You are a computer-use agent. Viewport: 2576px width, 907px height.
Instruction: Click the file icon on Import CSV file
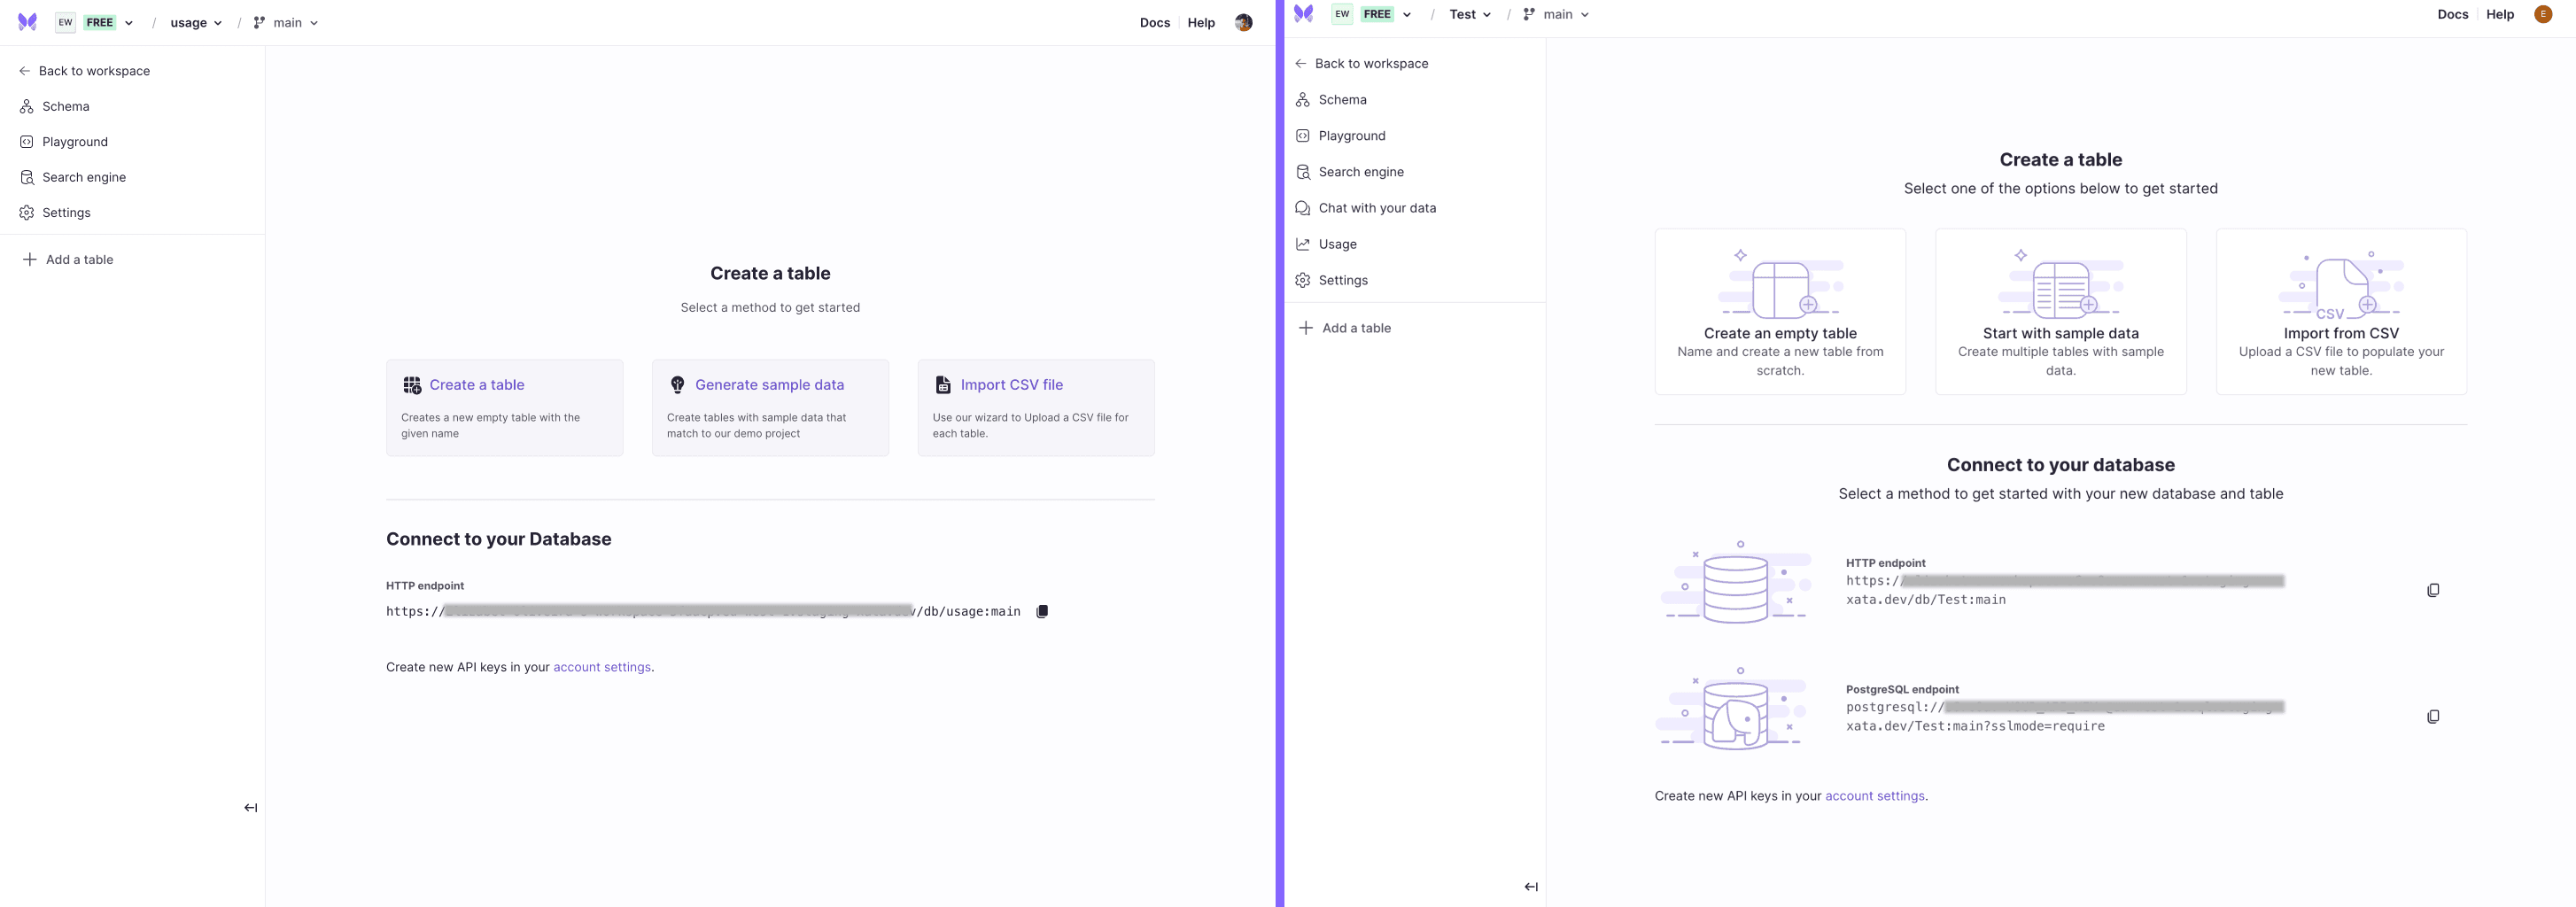pos(943,385)
